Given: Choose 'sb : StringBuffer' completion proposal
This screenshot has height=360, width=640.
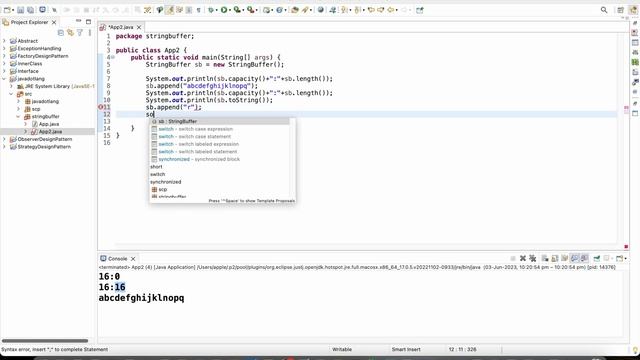Looking at the screenshot, I should coord(220,121).
